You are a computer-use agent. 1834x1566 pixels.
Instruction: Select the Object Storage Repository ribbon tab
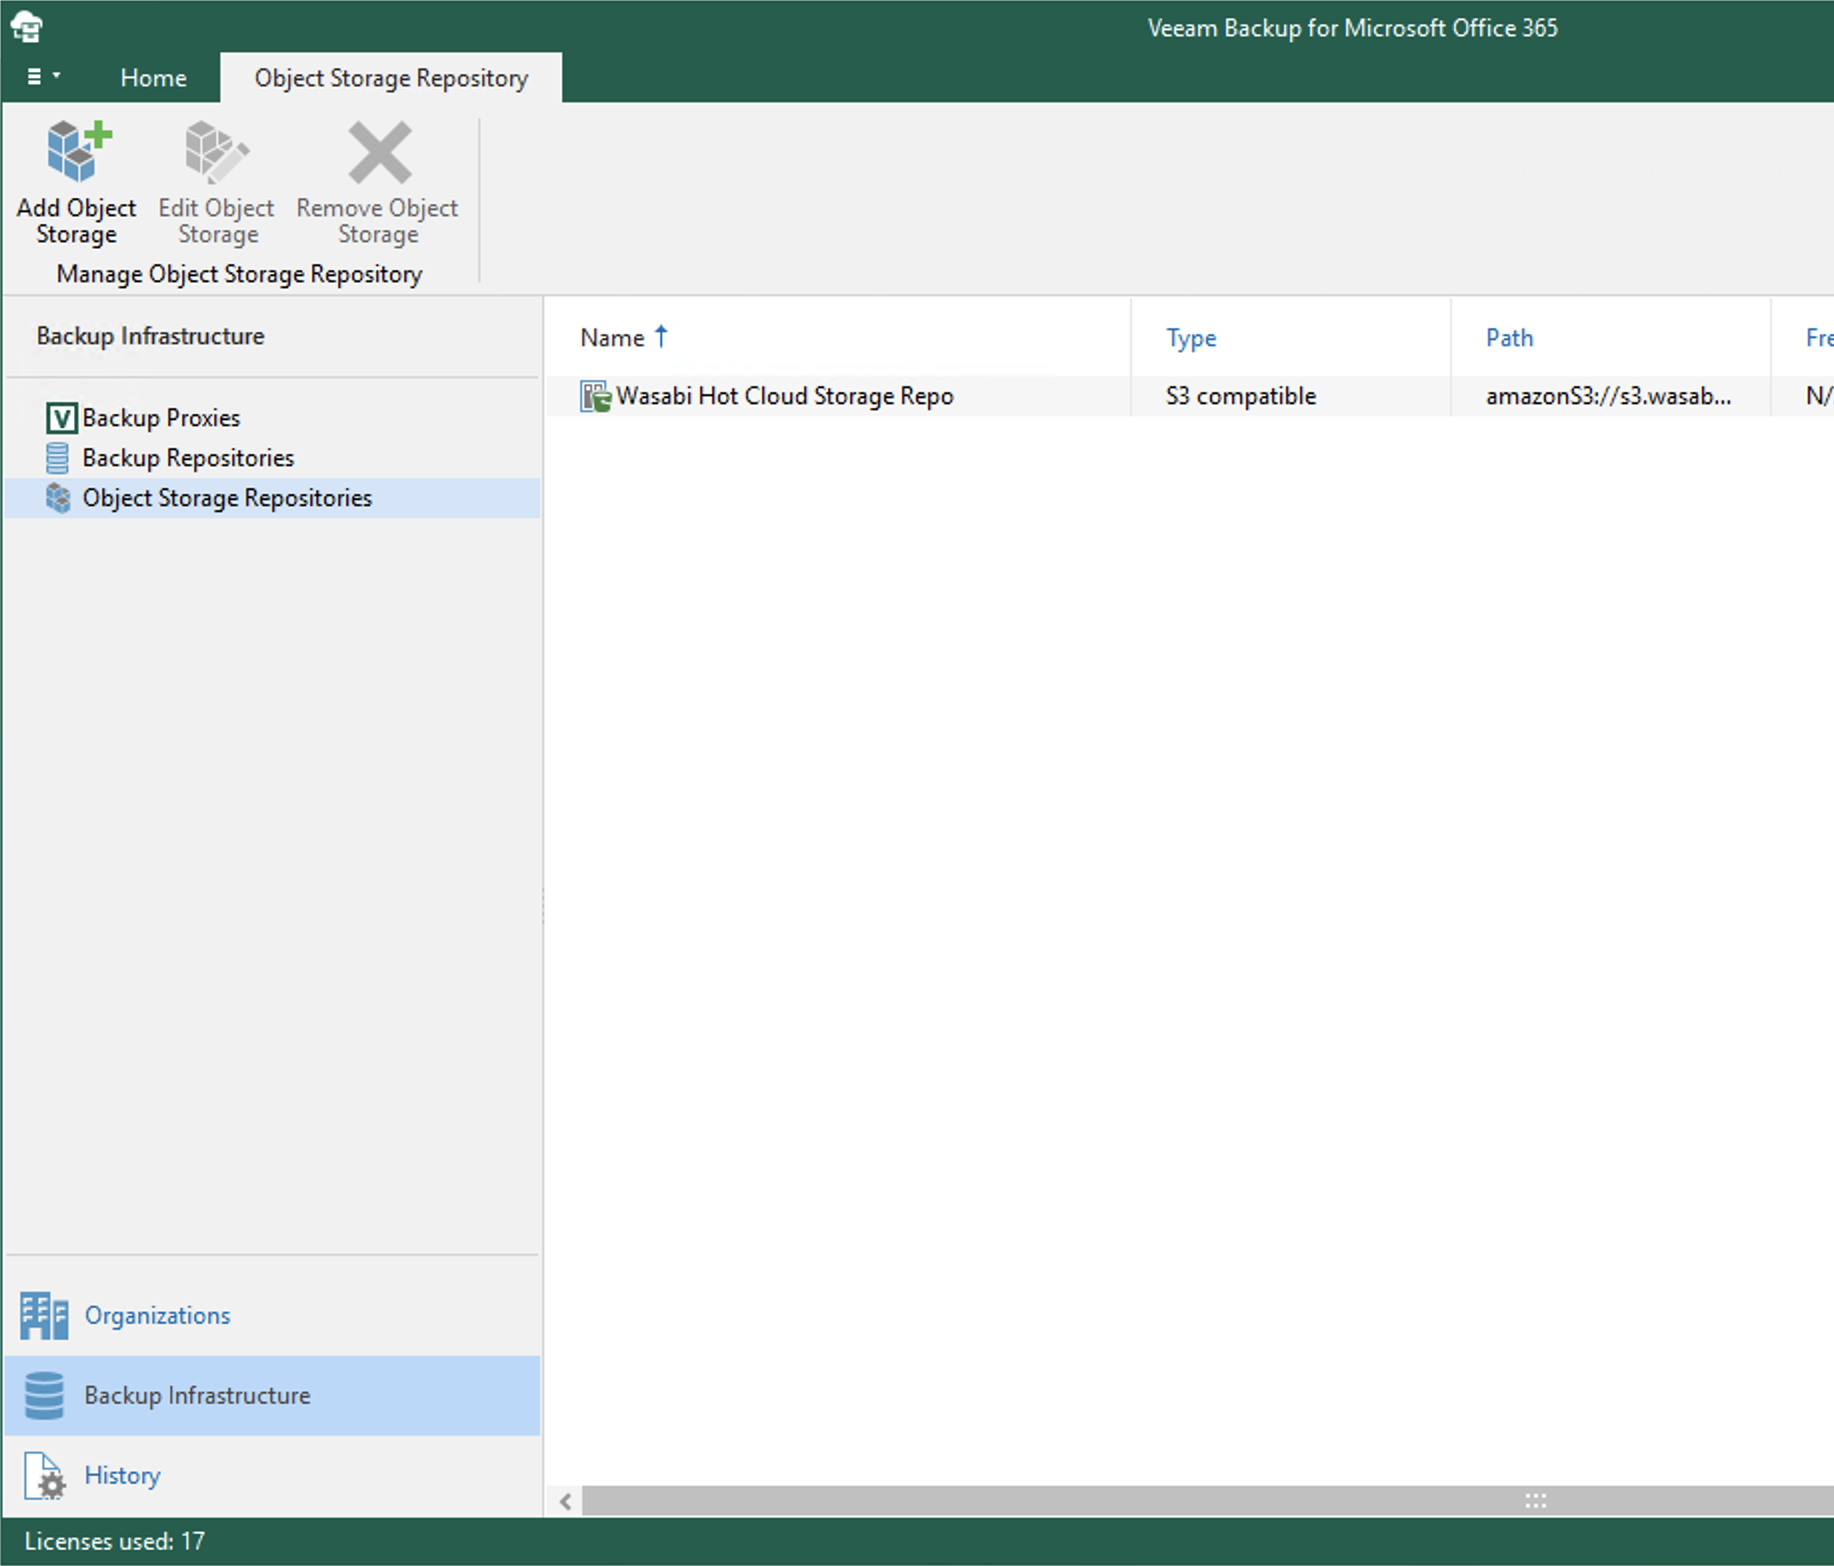point(391,78)
